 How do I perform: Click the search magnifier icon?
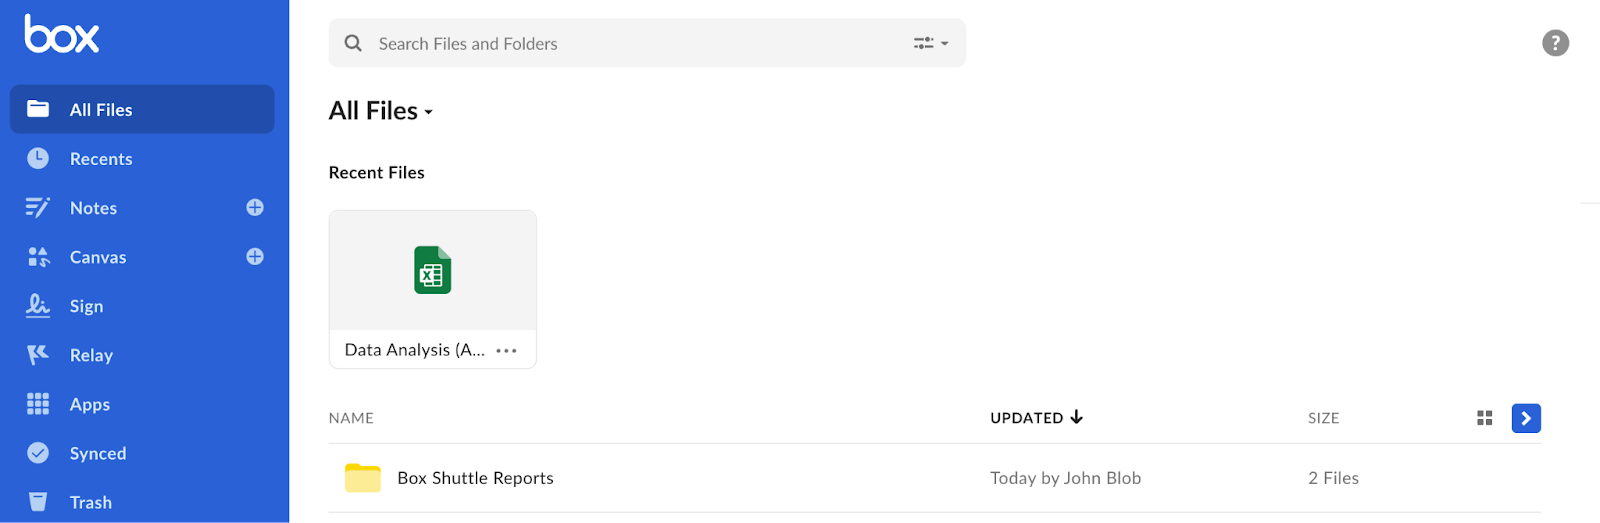pos(353,43)
